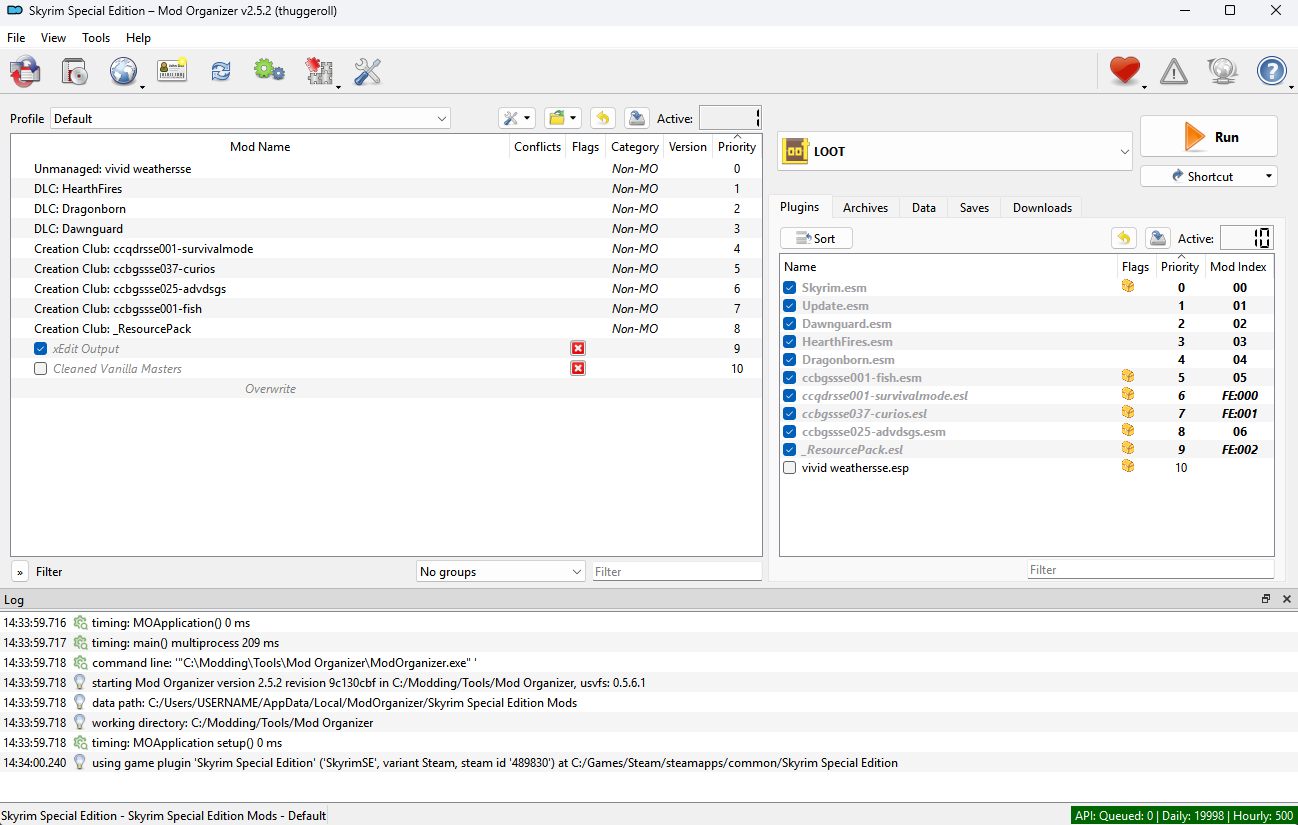This screenshot has width=1298, height=825.
Task: Click the red flag icon on Cleaned Vanilla Masters
Action: coord(578,368)
